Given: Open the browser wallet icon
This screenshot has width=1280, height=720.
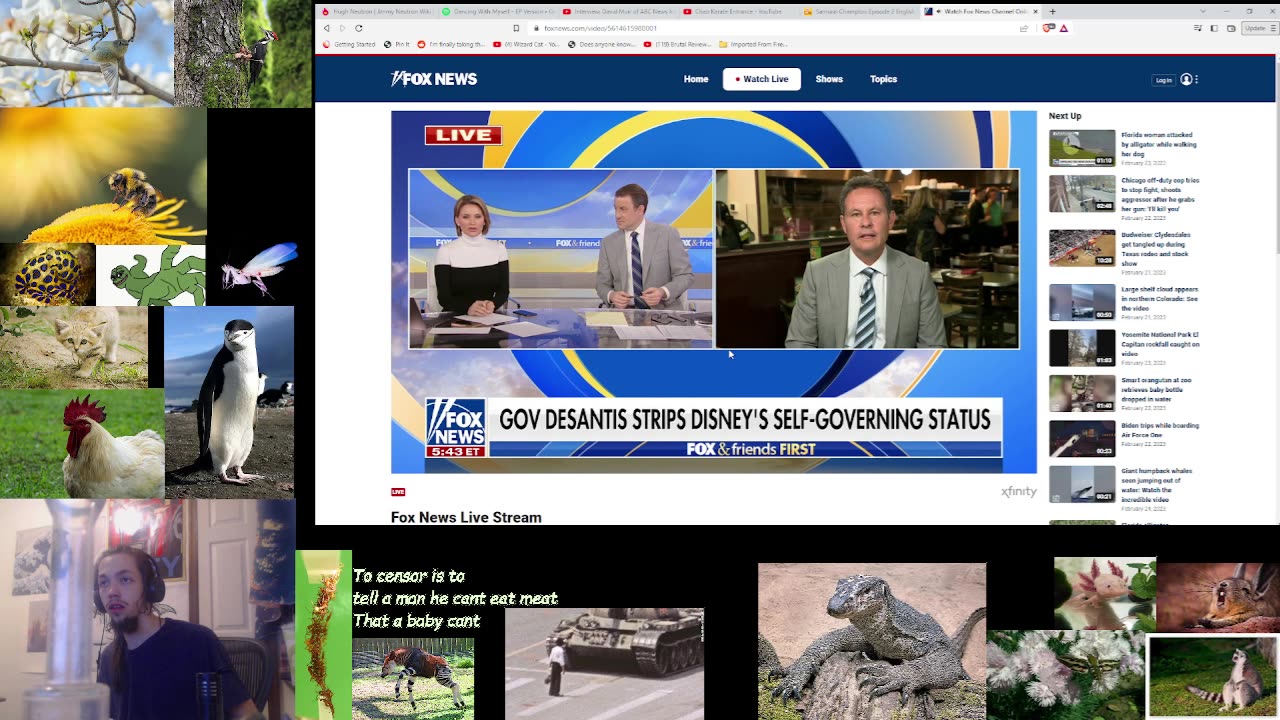Looking at the screenshot, I should pyautogui.click(x=1231, y=28).
